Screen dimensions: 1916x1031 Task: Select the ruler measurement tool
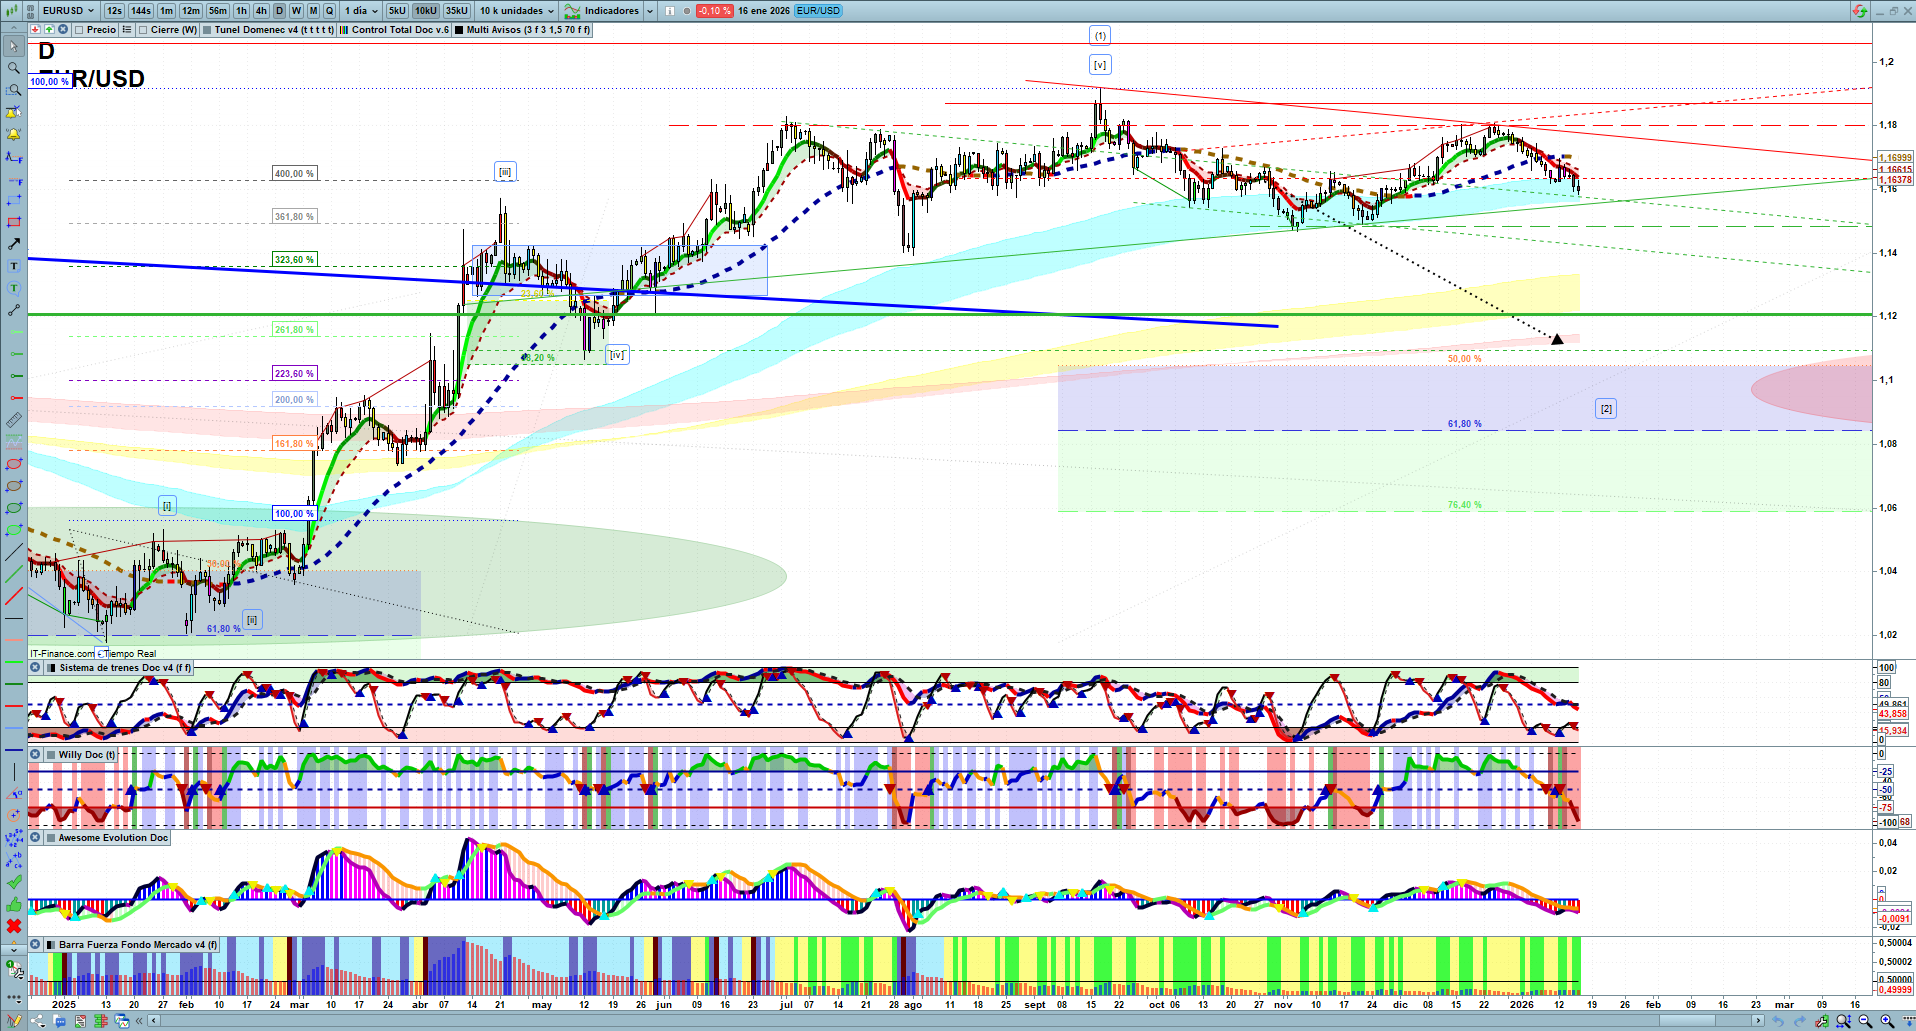click(x=14, y=420)
